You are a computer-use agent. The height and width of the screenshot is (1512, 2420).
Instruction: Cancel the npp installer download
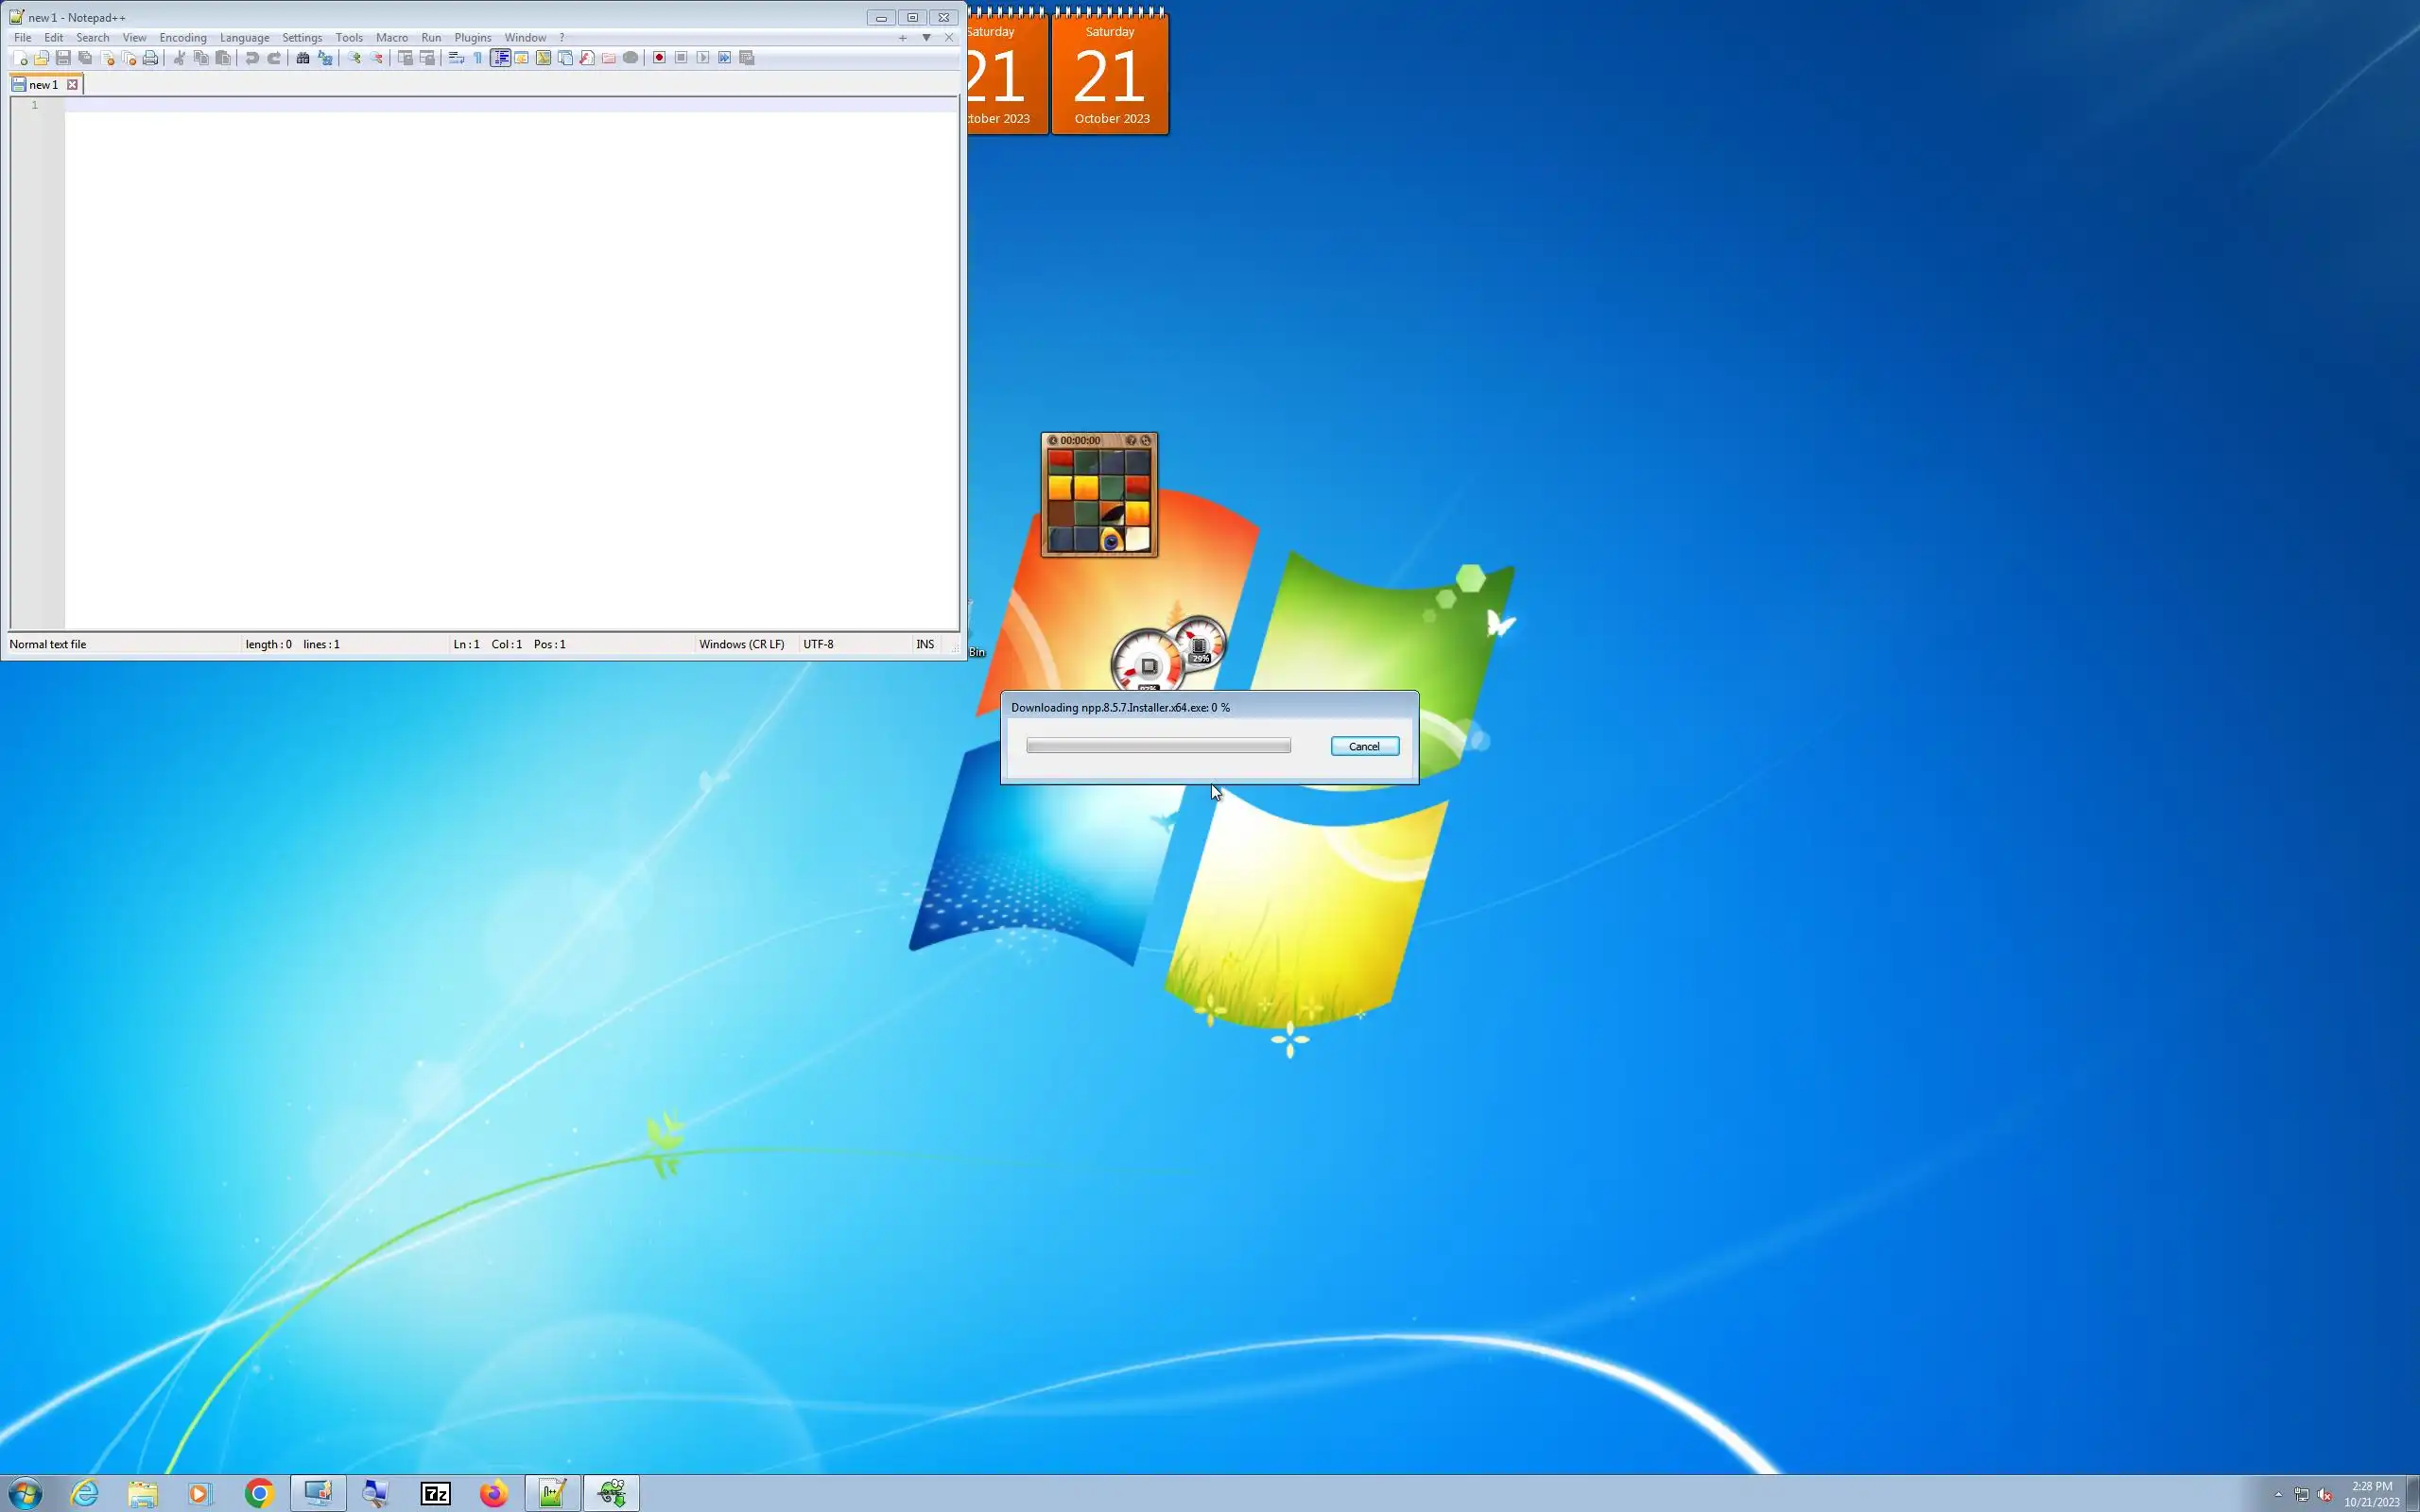point(1364,747)
